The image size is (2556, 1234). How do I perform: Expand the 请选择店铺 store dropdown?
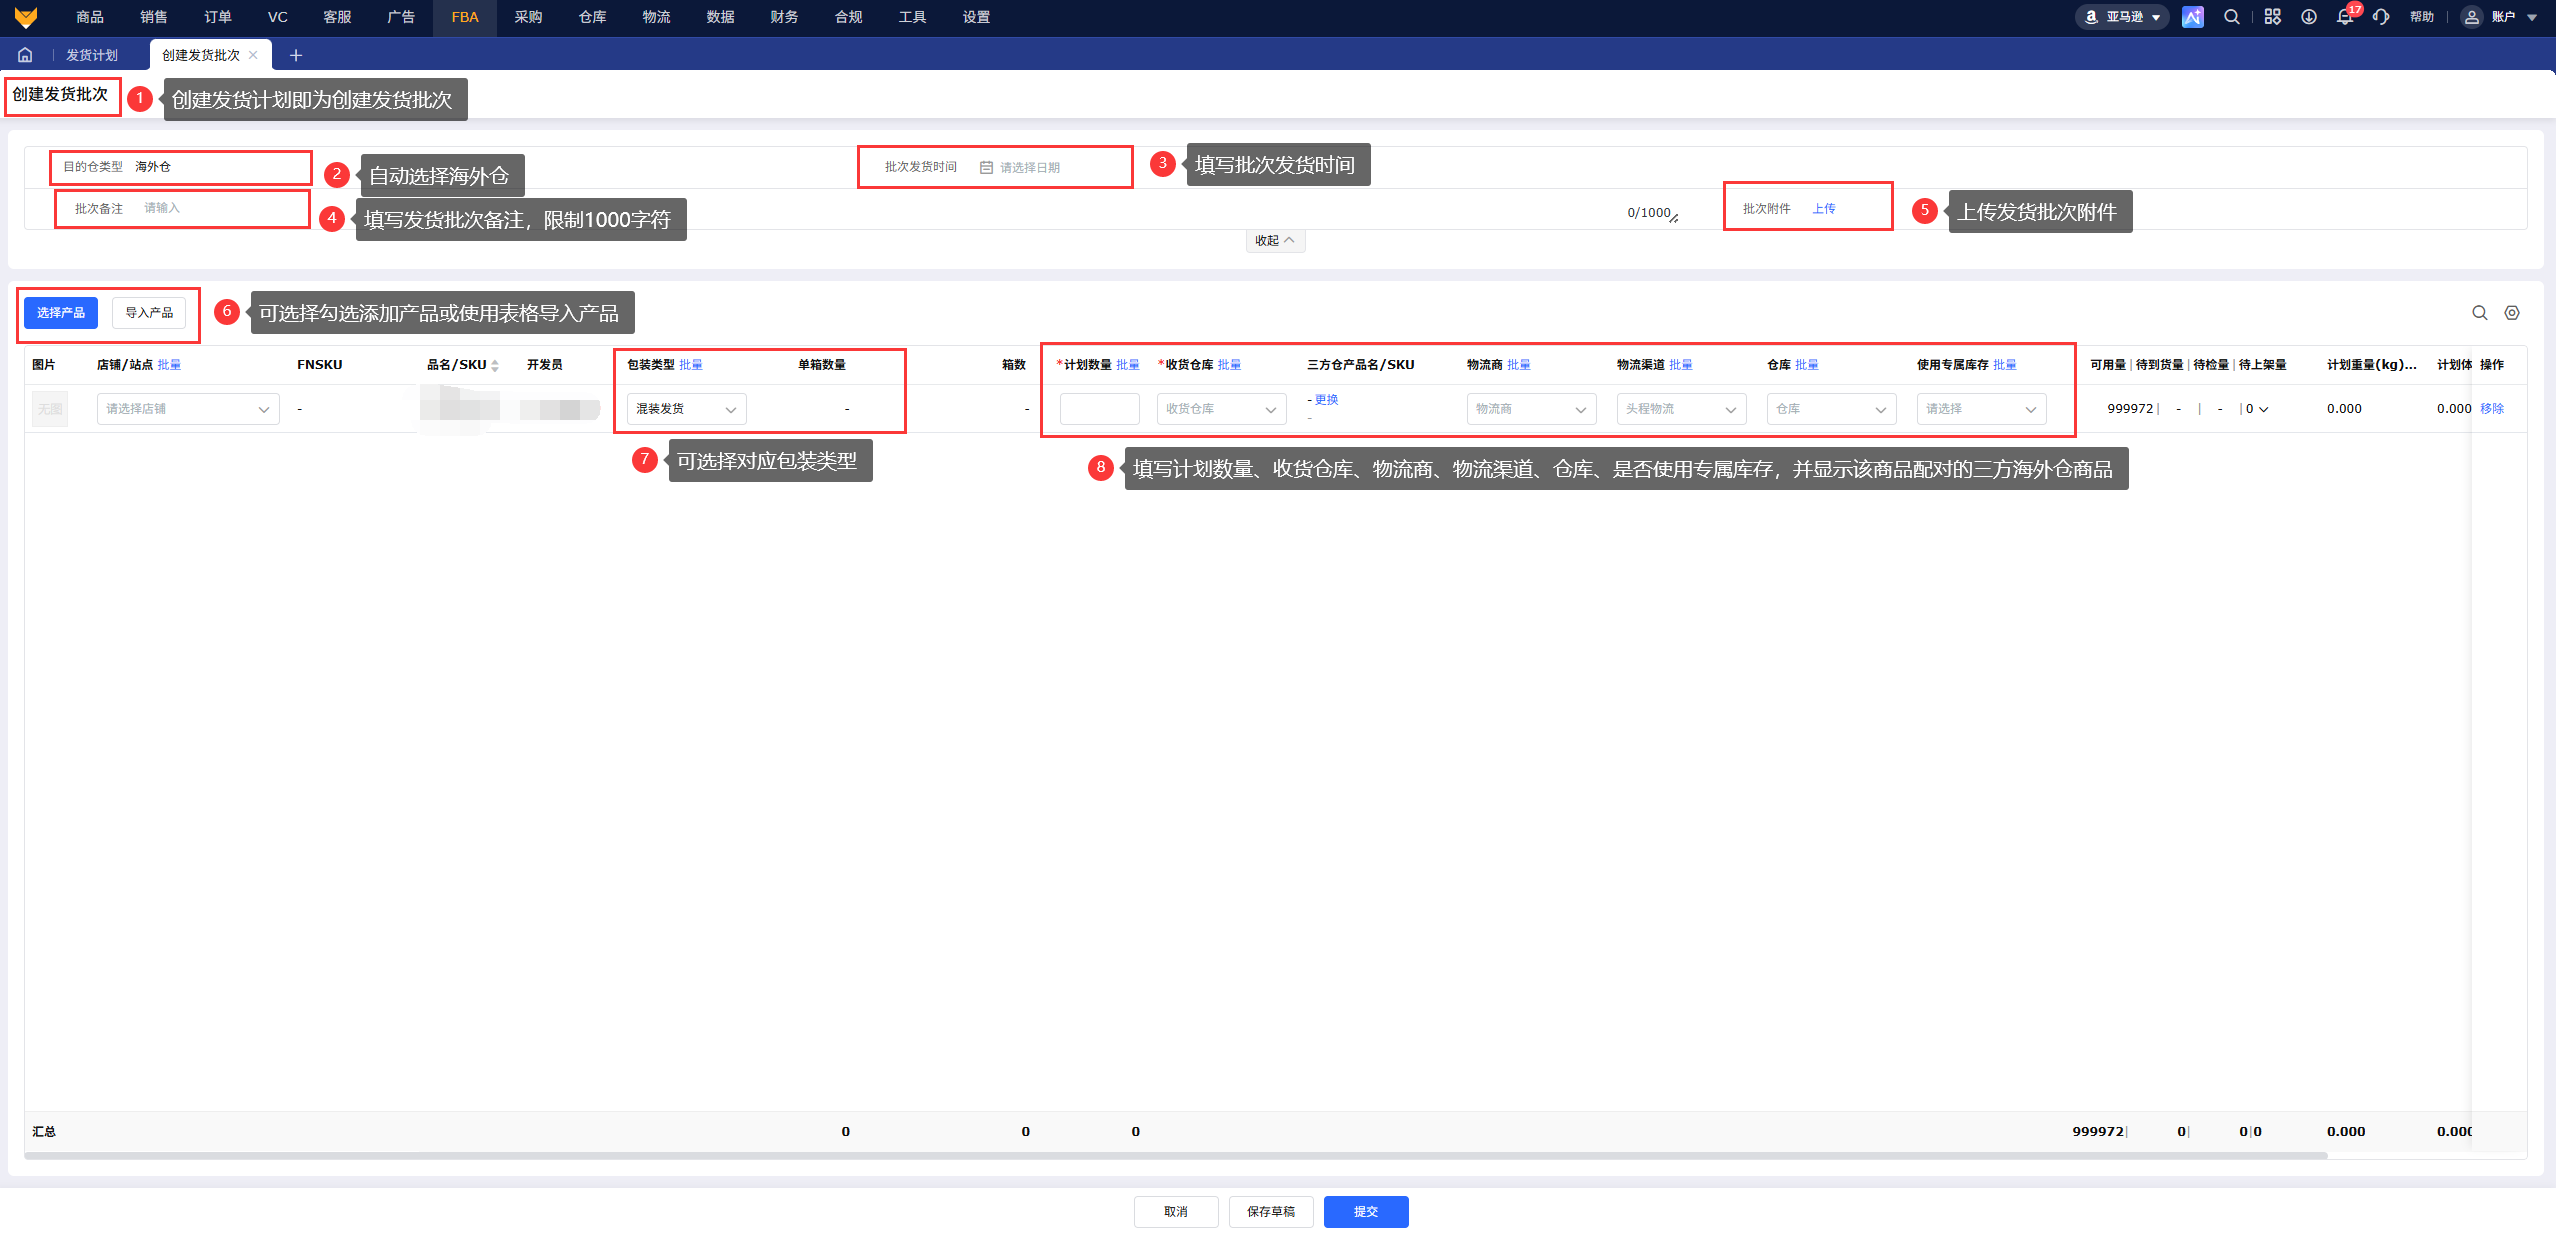[x=188, y=409]
